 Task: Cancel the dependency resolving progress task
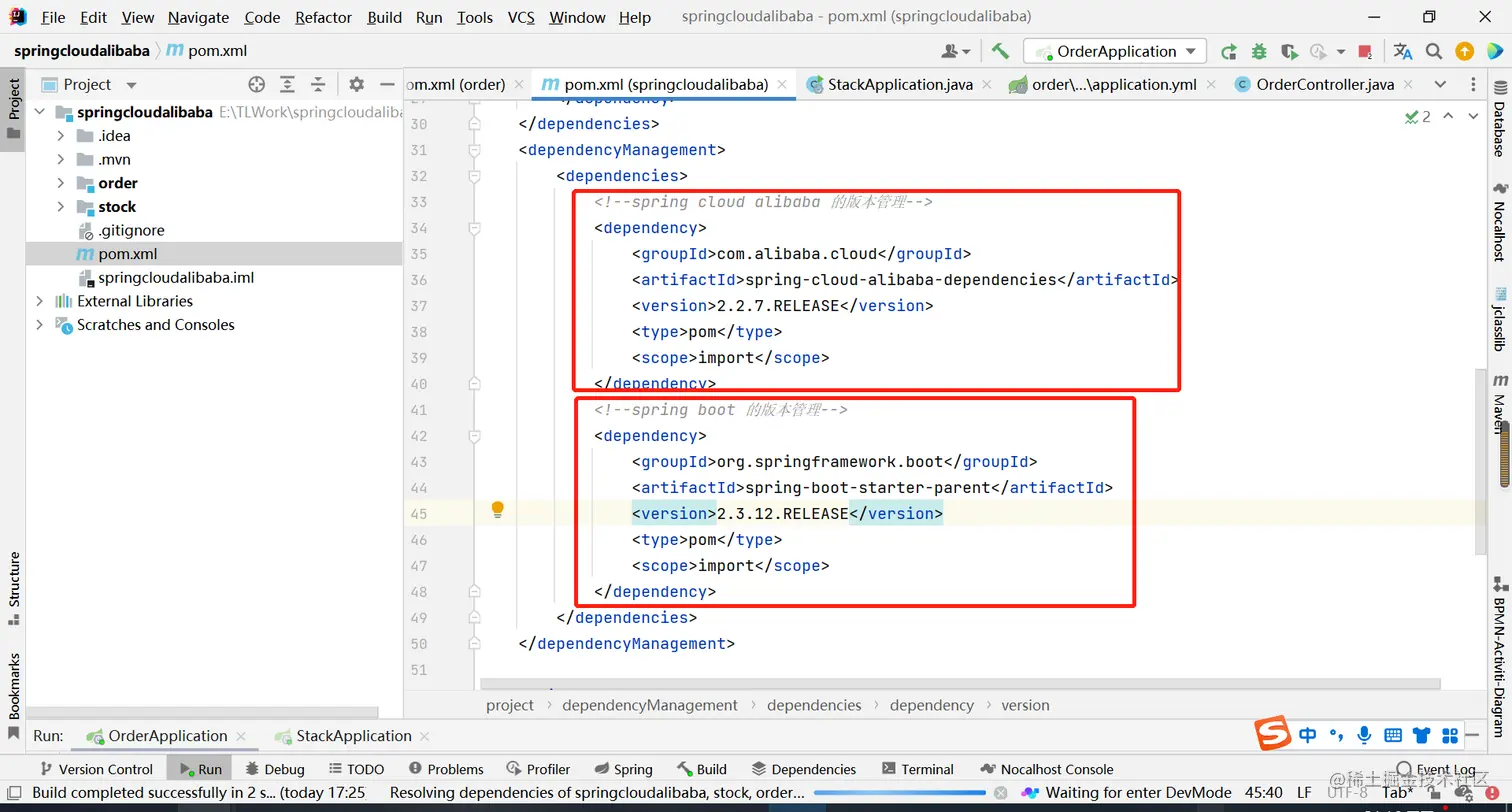click(1000, 793)
